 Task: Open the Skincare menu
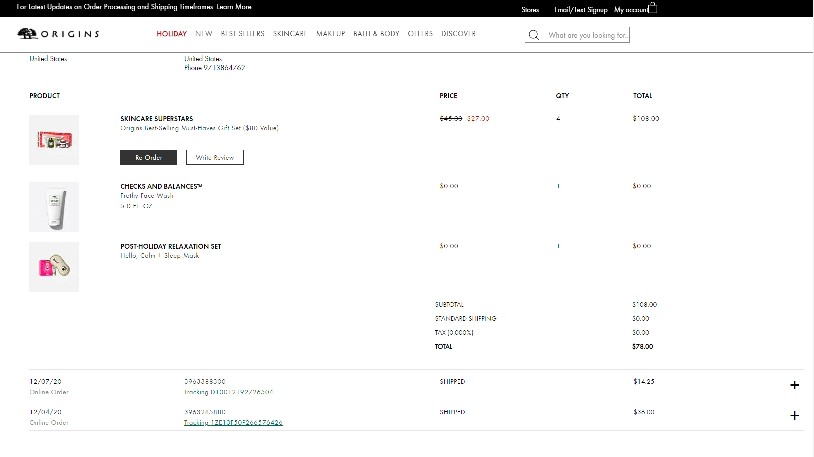click(289, 34)
